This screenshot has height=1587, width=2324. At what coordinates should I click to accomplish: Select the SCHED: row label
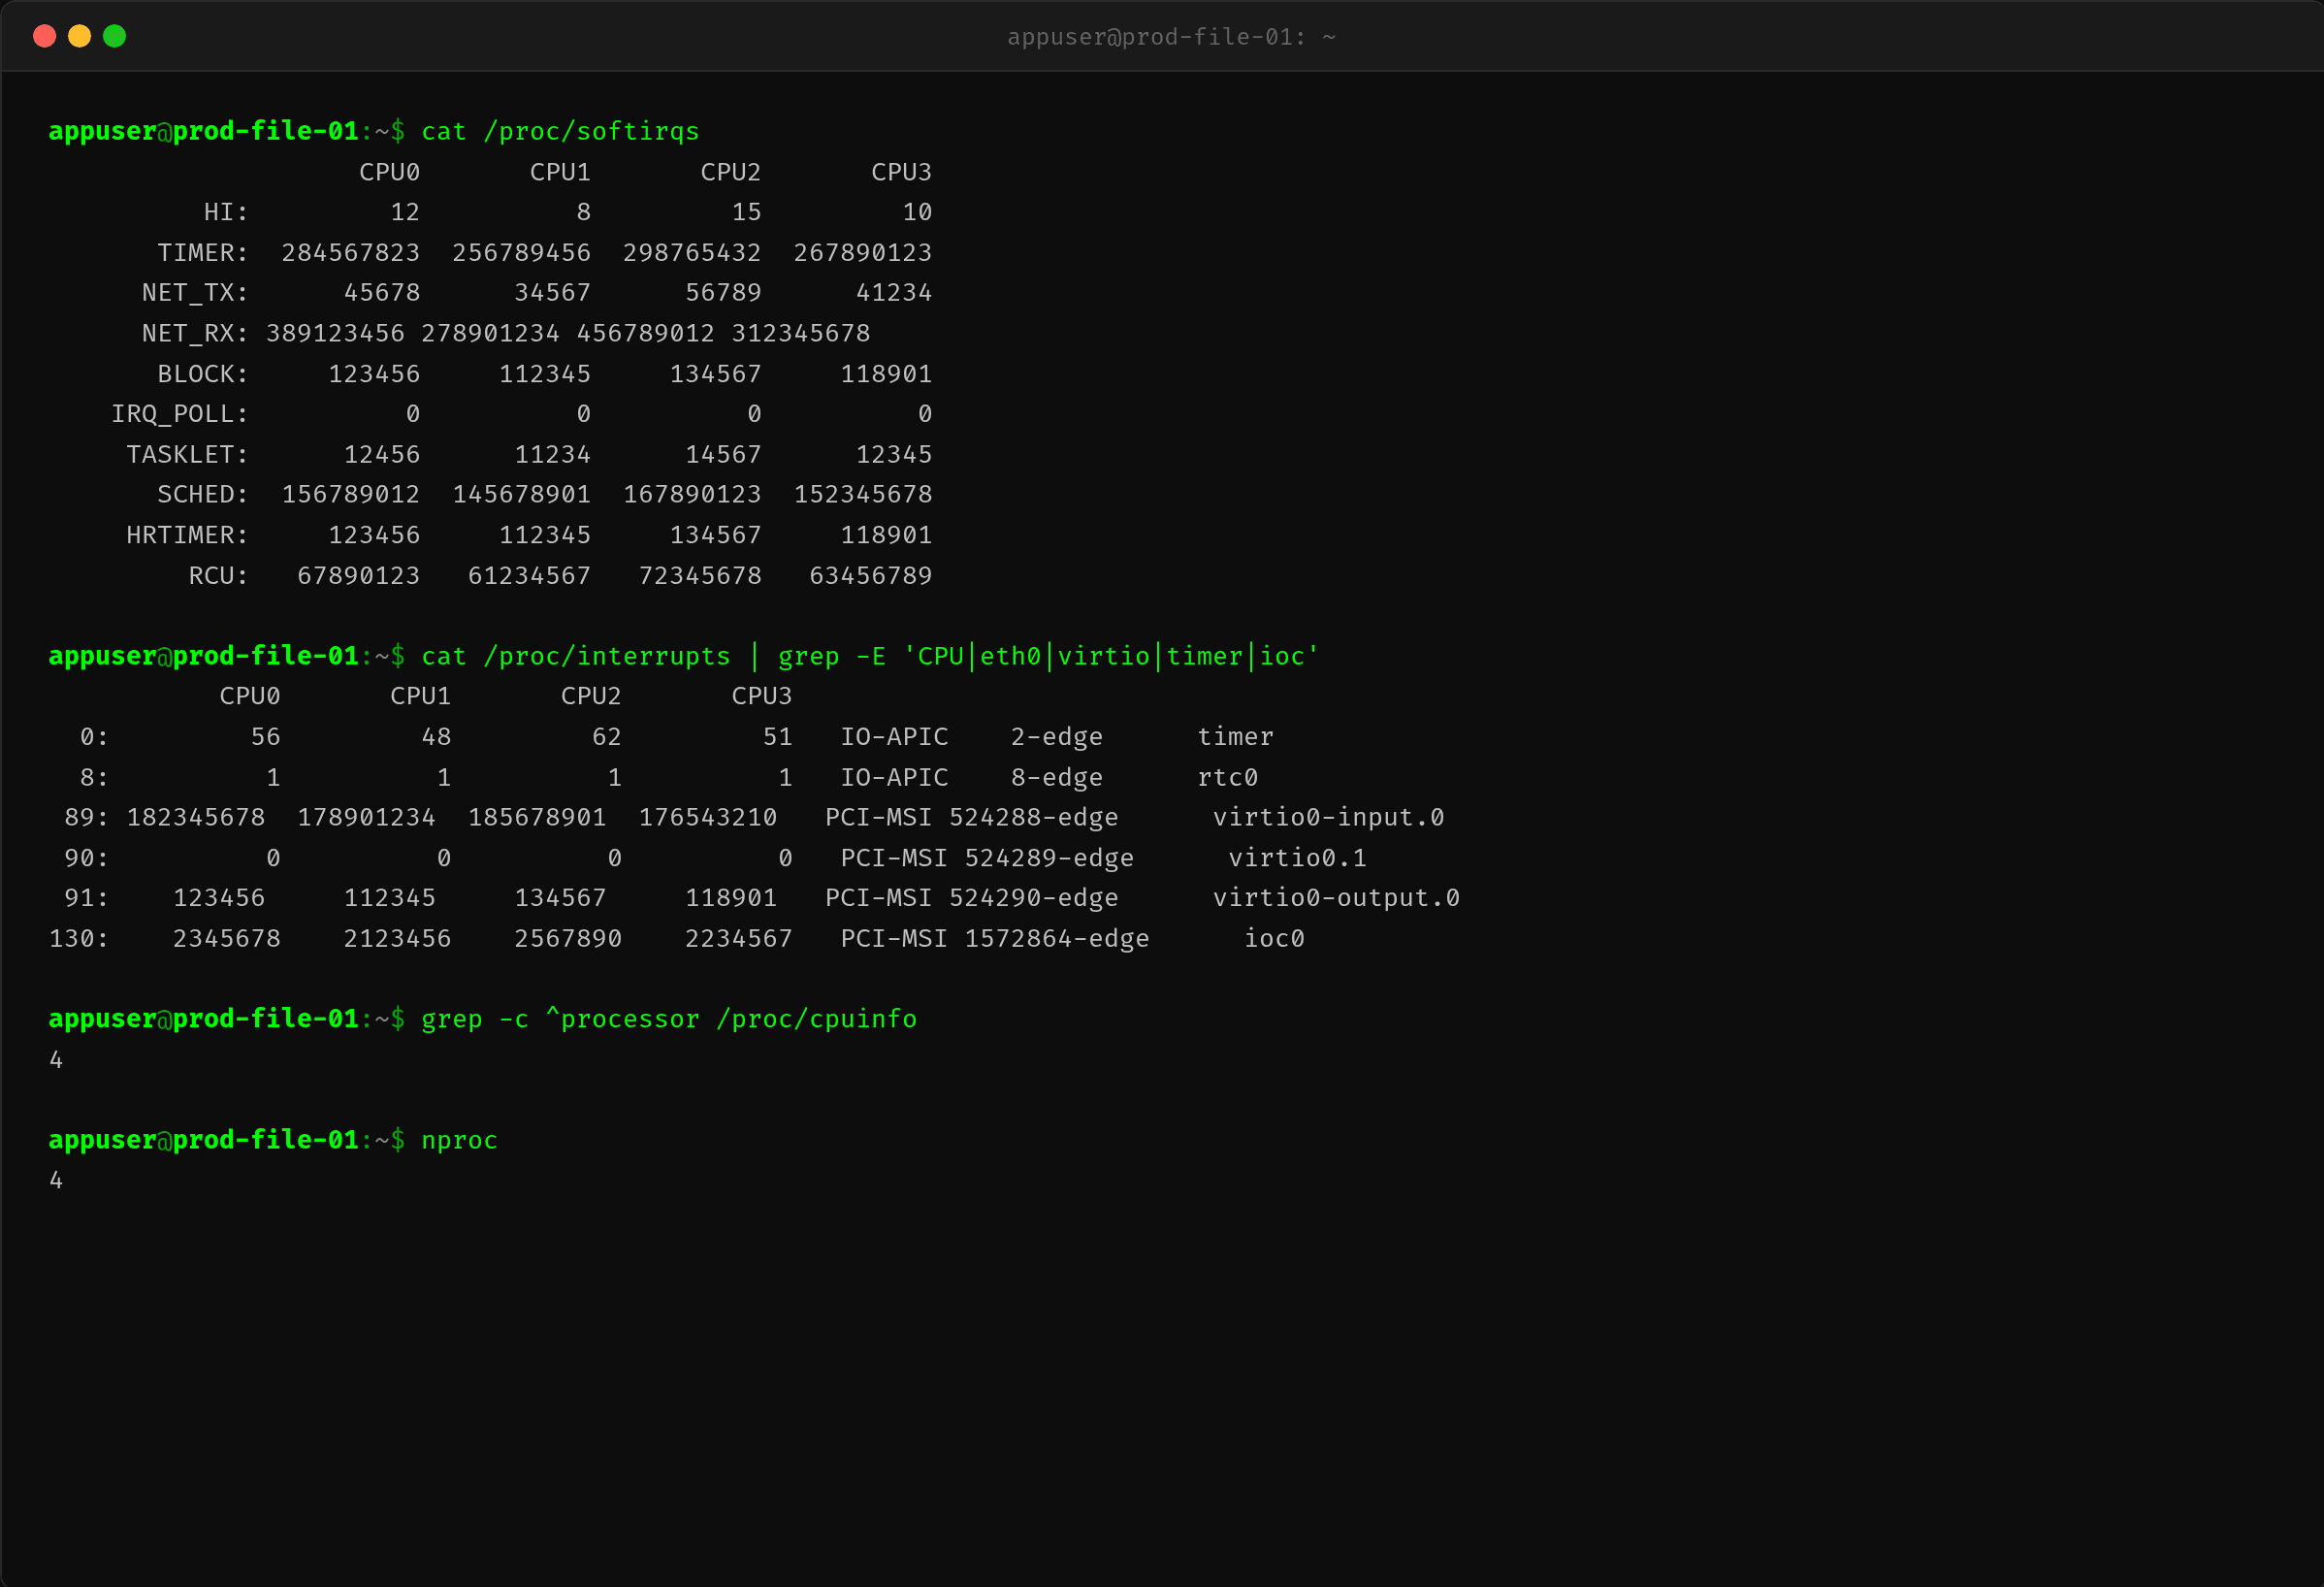(203, 494)
